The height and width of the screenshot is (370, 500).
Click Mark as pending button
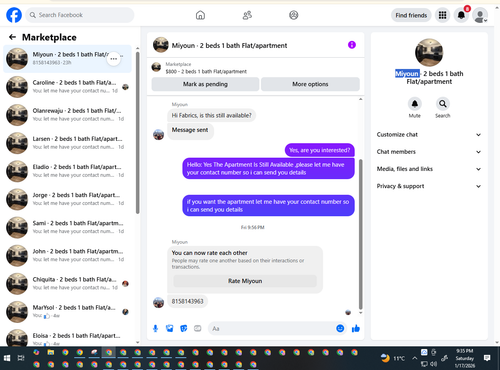pos(205,84)
